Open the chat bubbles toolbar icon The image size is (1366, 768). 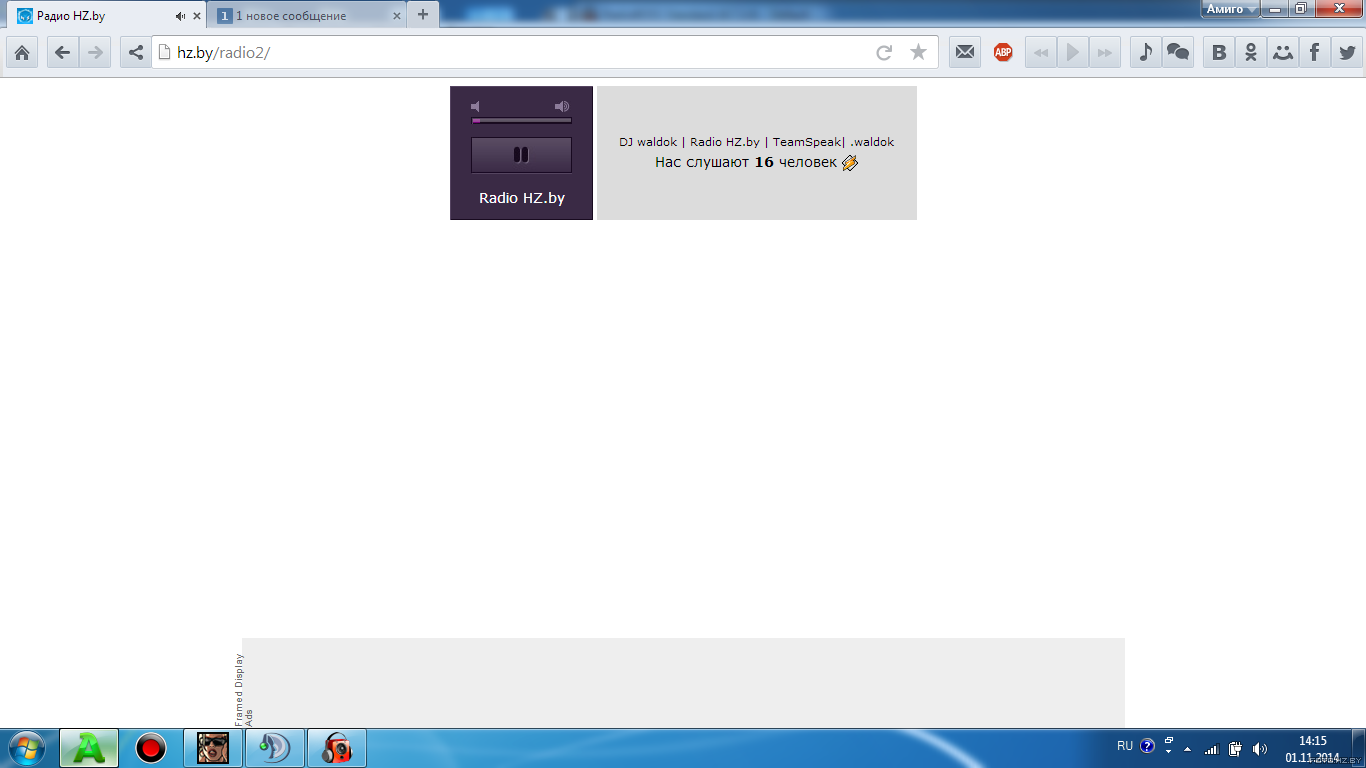[x=1178, y=52]
